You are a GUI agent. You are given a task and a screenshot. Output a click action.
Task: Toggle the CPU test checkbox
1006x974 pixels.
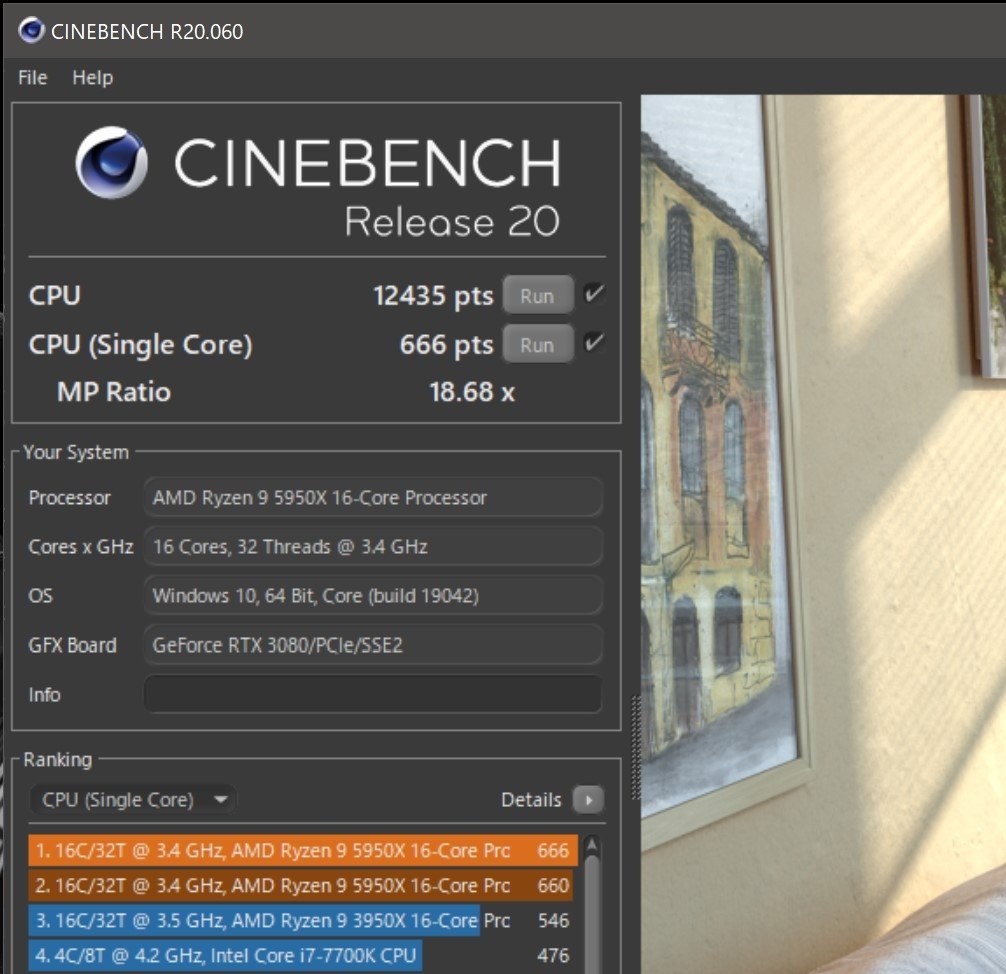coord(593,294)
